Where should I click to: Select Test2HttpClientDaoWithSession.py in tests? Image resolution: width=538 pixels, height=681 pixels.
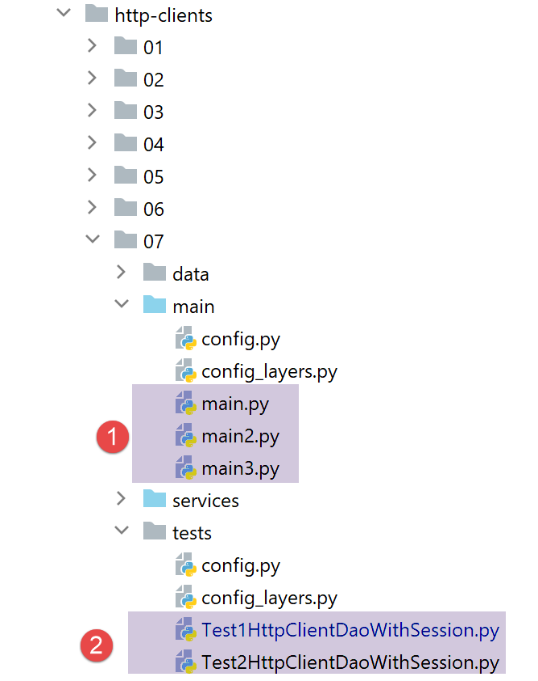pos(350,663)
